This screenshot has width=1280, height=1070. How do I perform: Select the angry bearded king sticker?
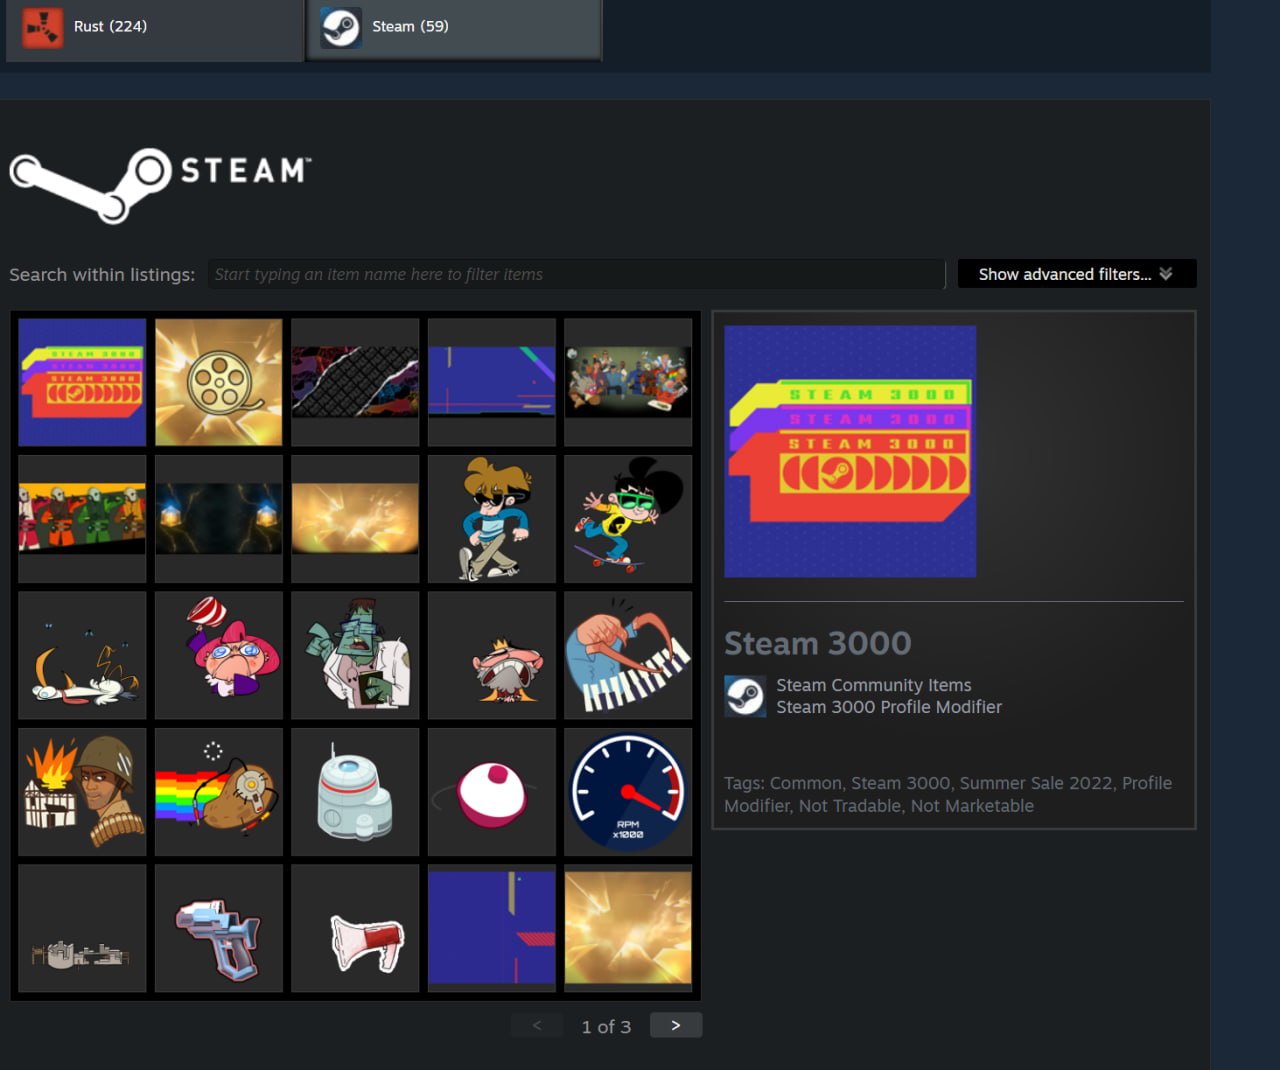(492, 655)
